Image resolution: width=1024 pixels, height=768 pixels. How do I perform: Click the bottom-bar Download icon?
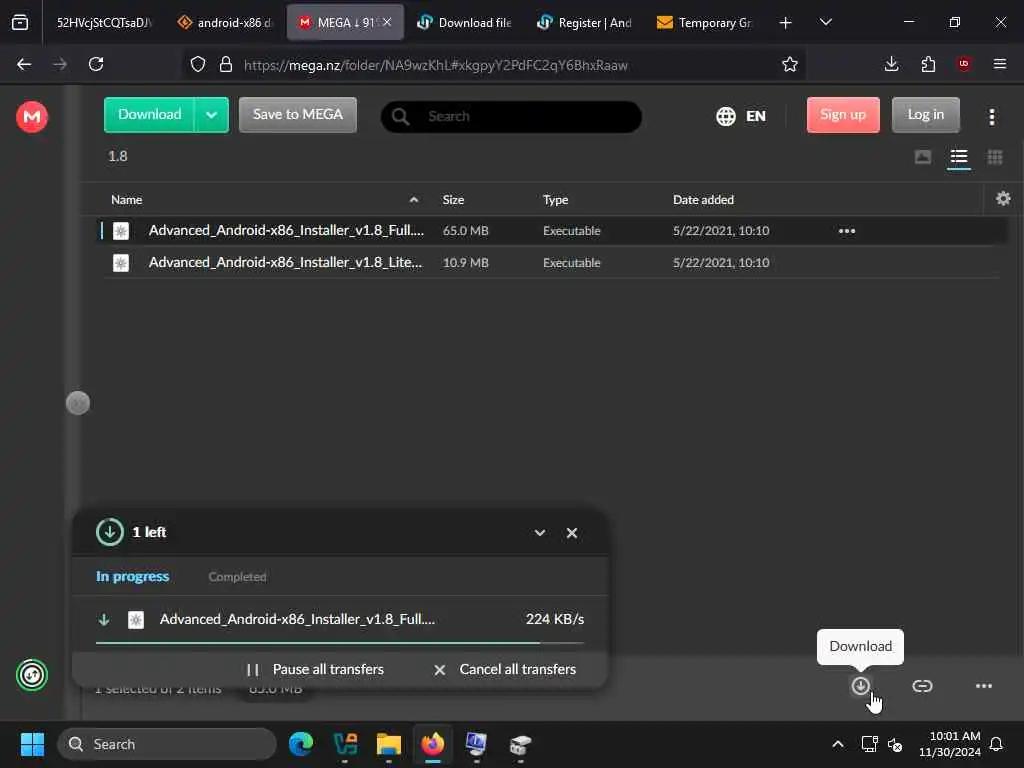860,686
